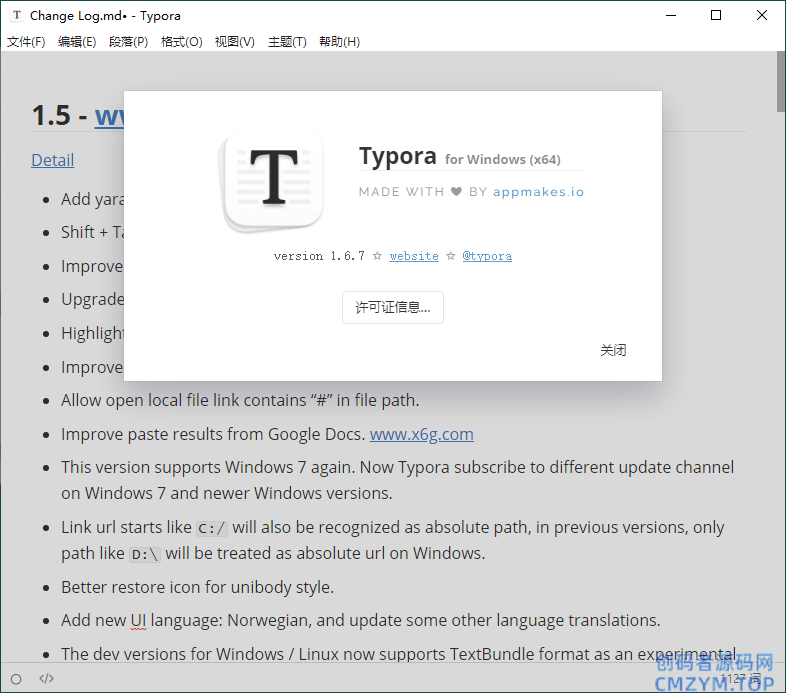This screenshot has height=693, width=786.
Task: Open the 主题(T) menu
Action: [x=287, y=42]
